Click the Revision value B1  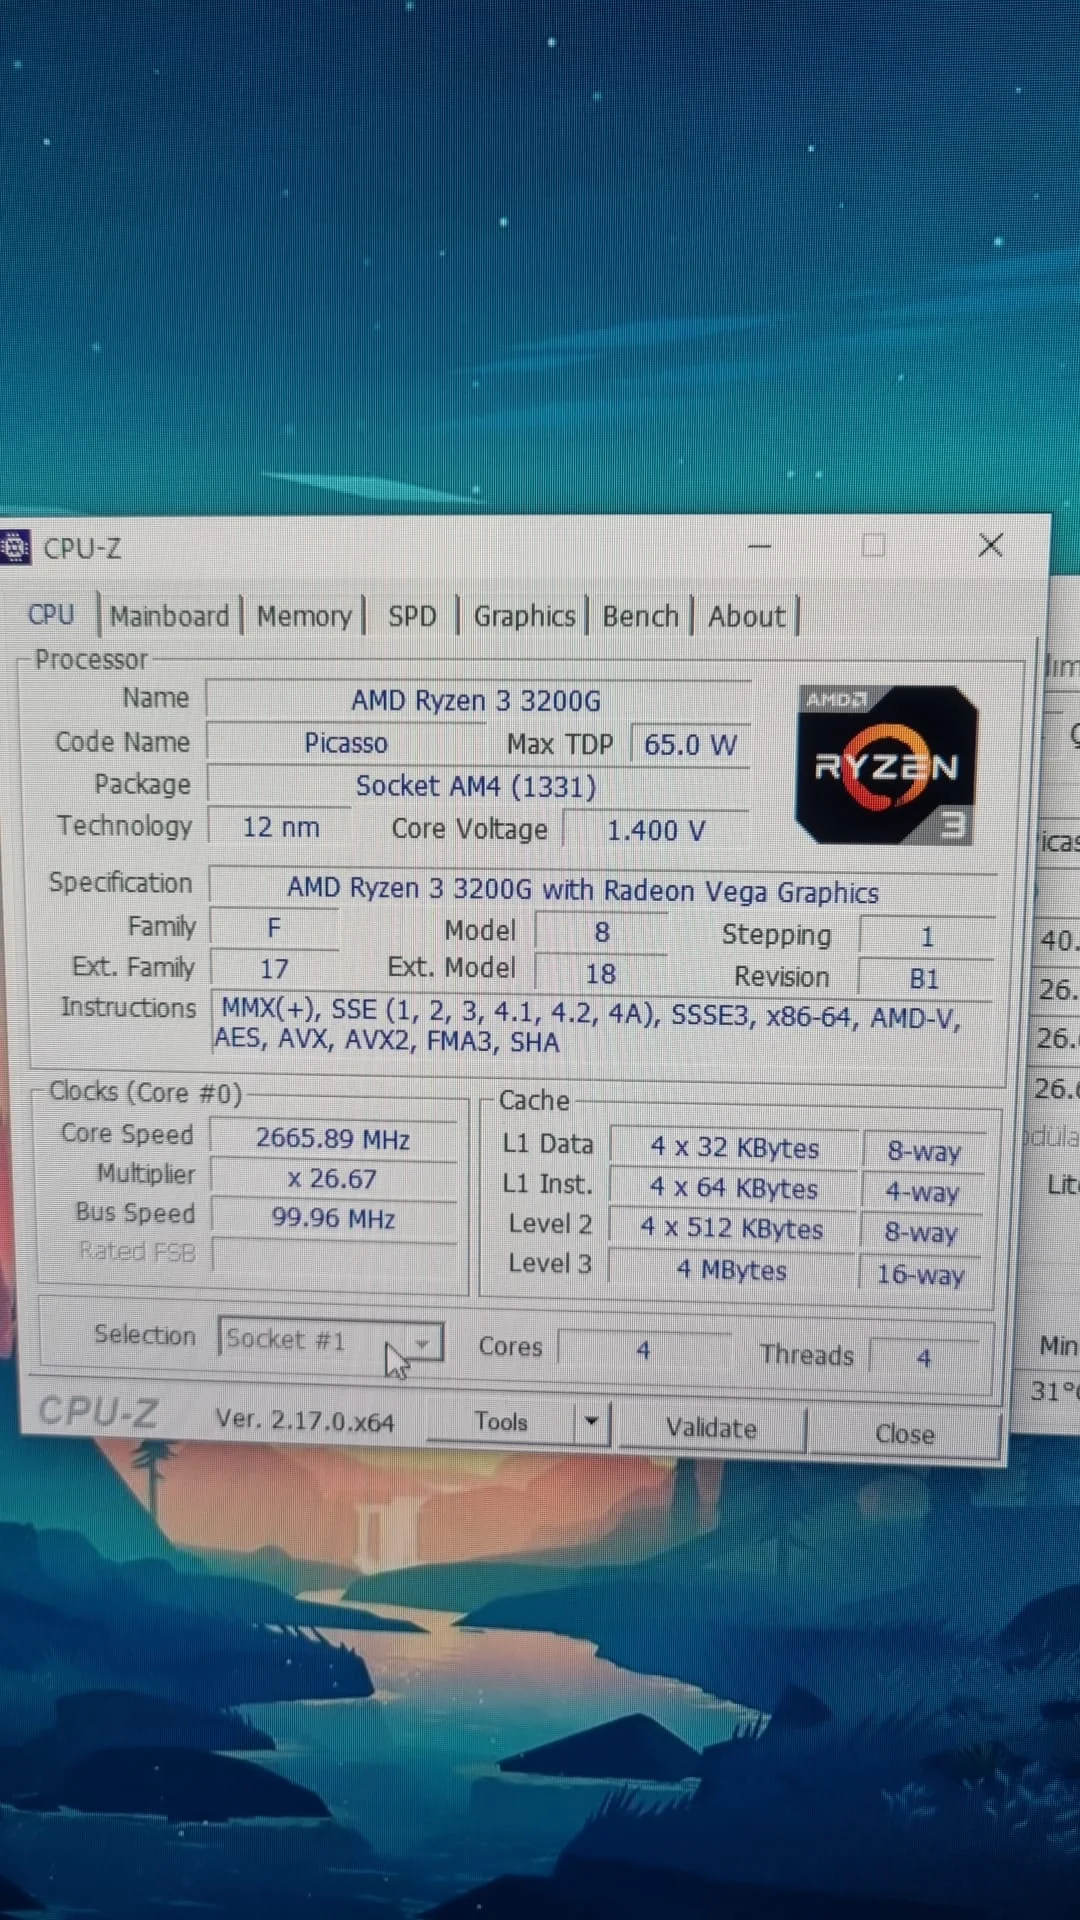(x=925, y=979)
